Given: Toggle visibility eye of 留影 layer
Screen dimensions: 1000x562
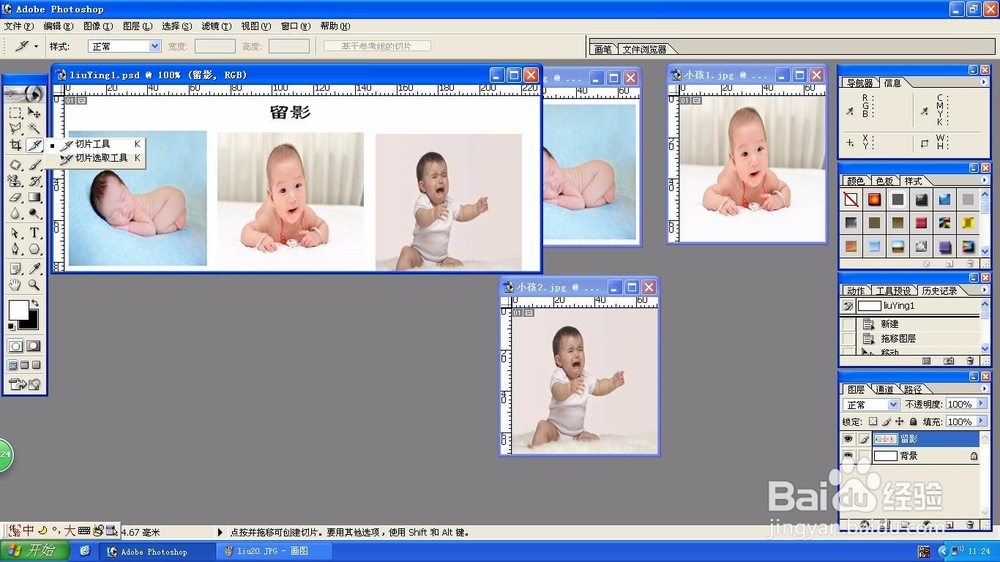Looking at the screenshot, I should (848, 439).
